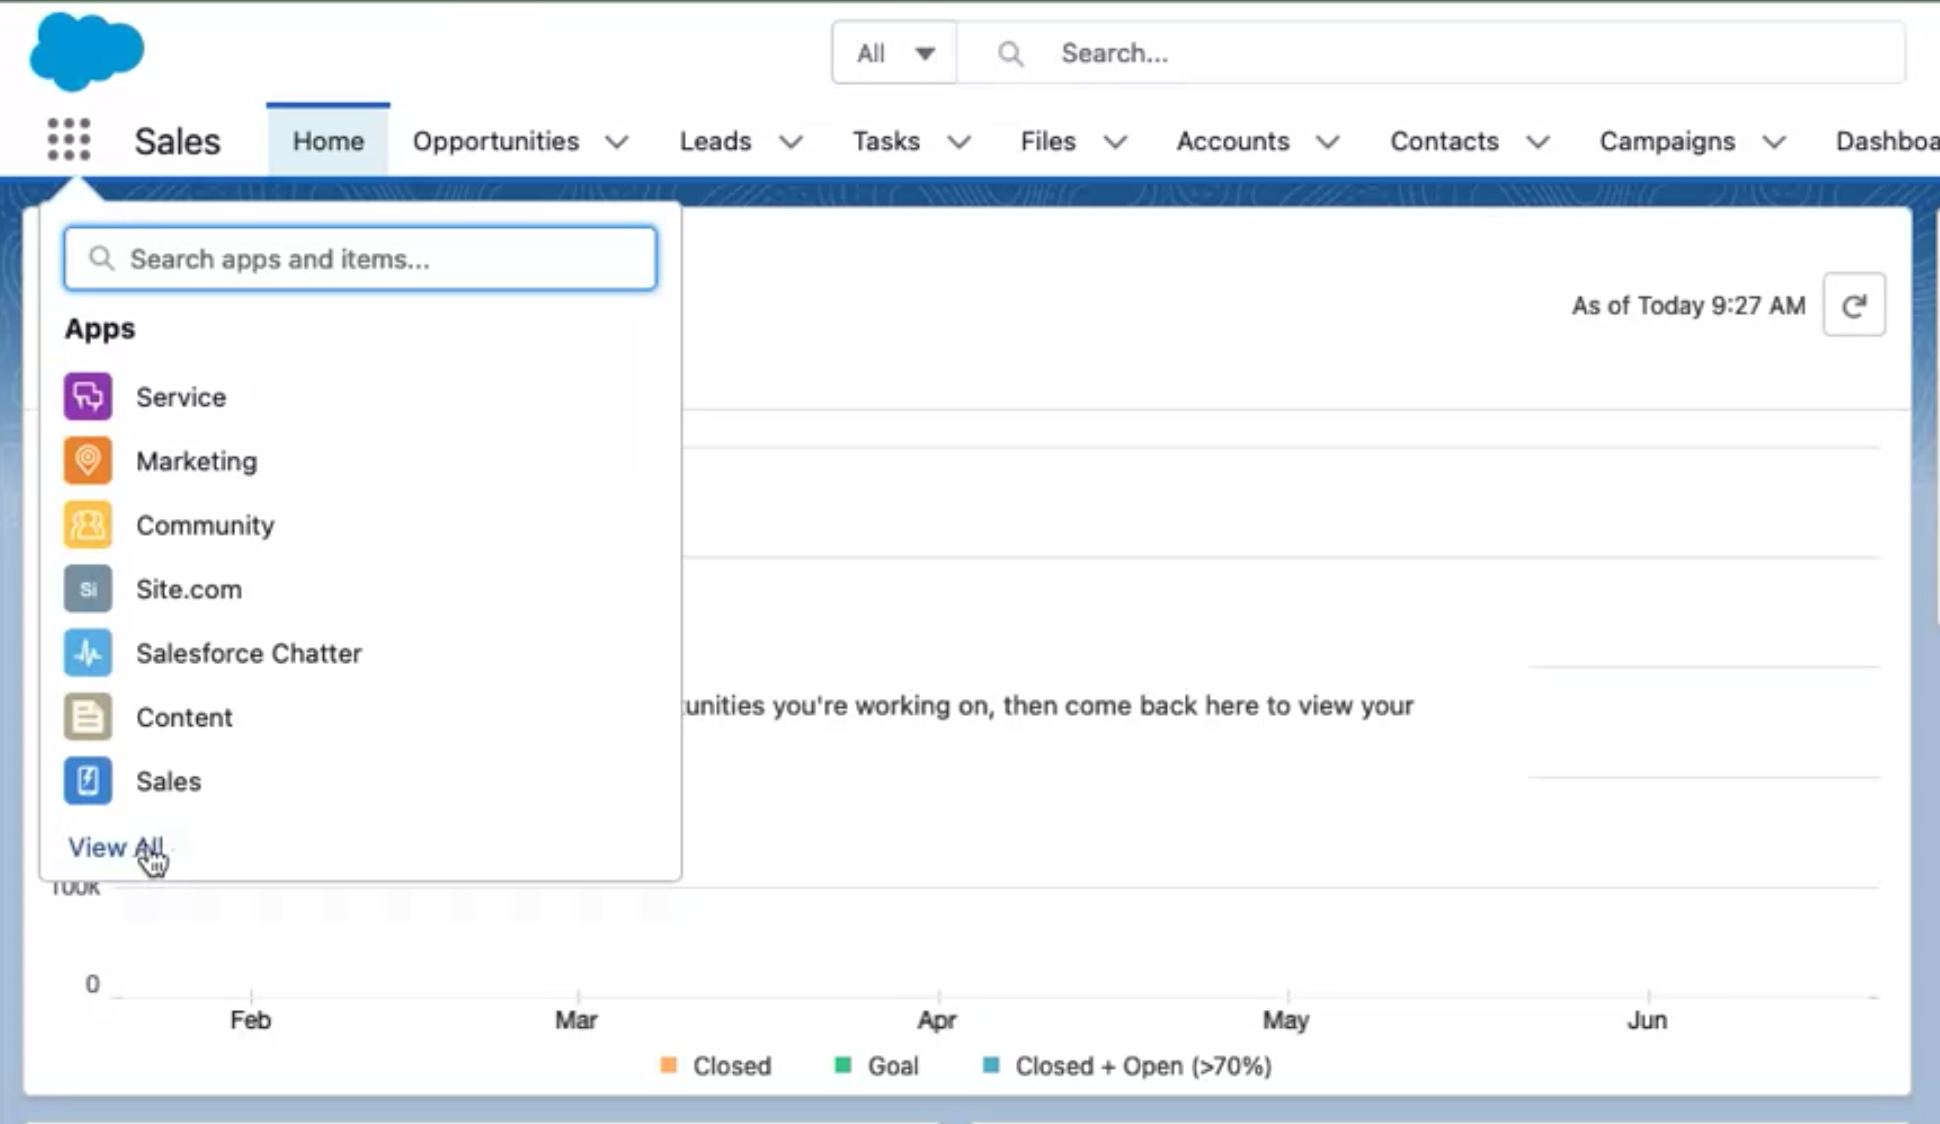Launch the Community app
This screenshot has width=1940, height=1124.
tap(205, 525)
